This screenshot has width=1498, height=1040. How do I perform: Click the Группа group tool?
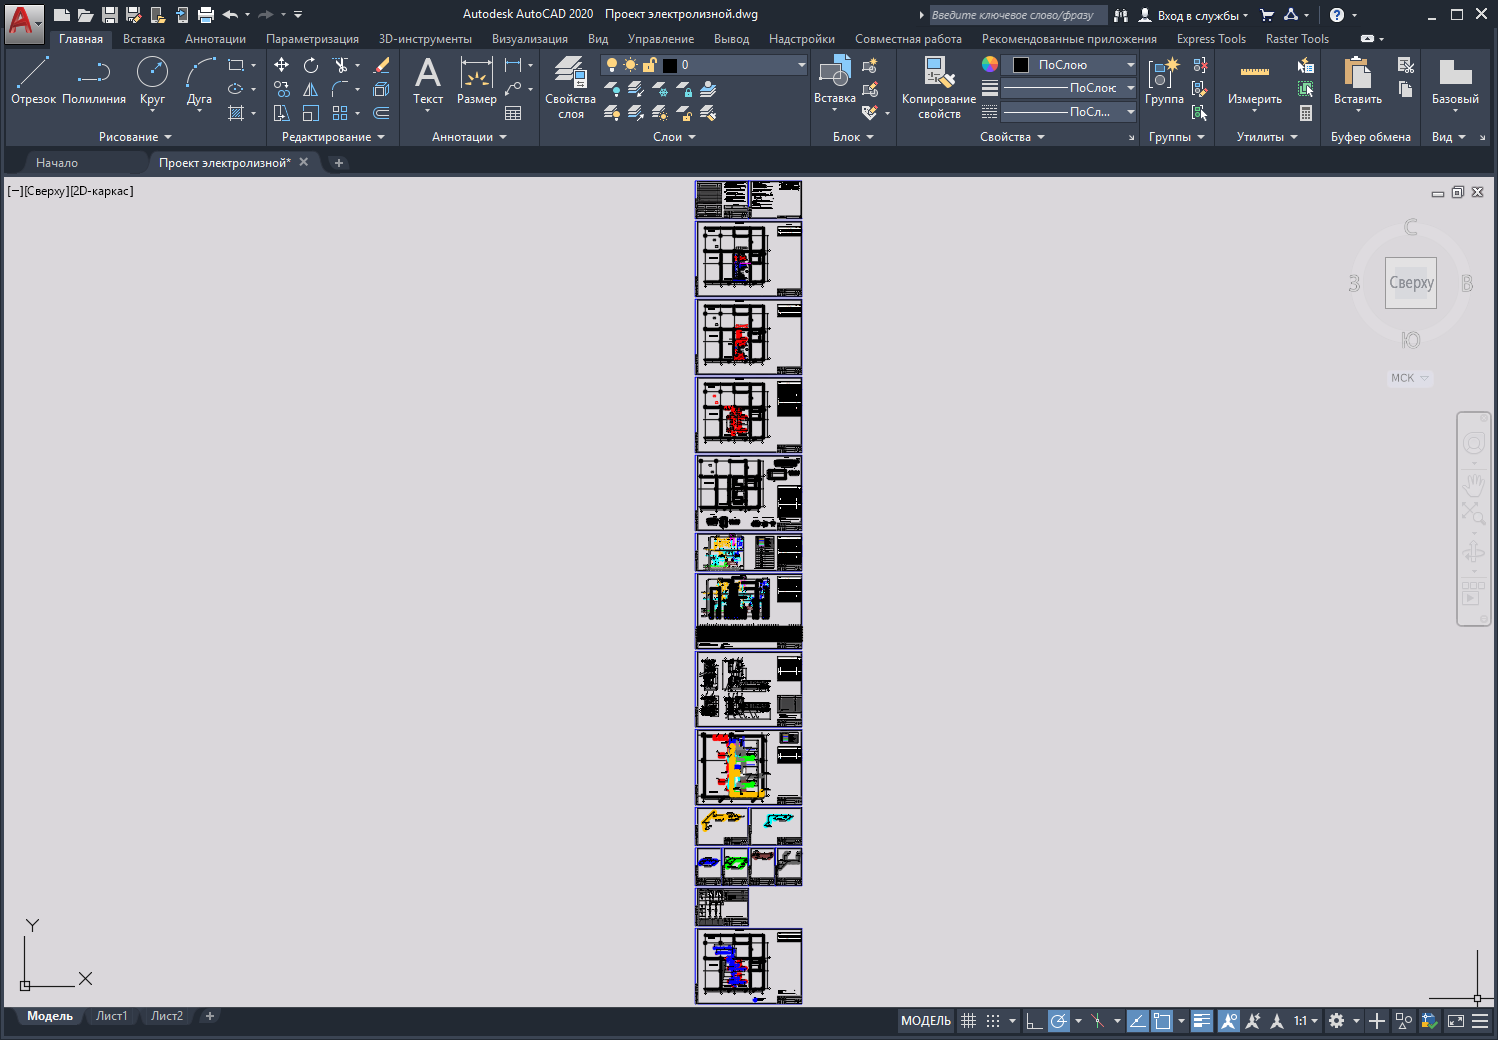click(1164, 81)
